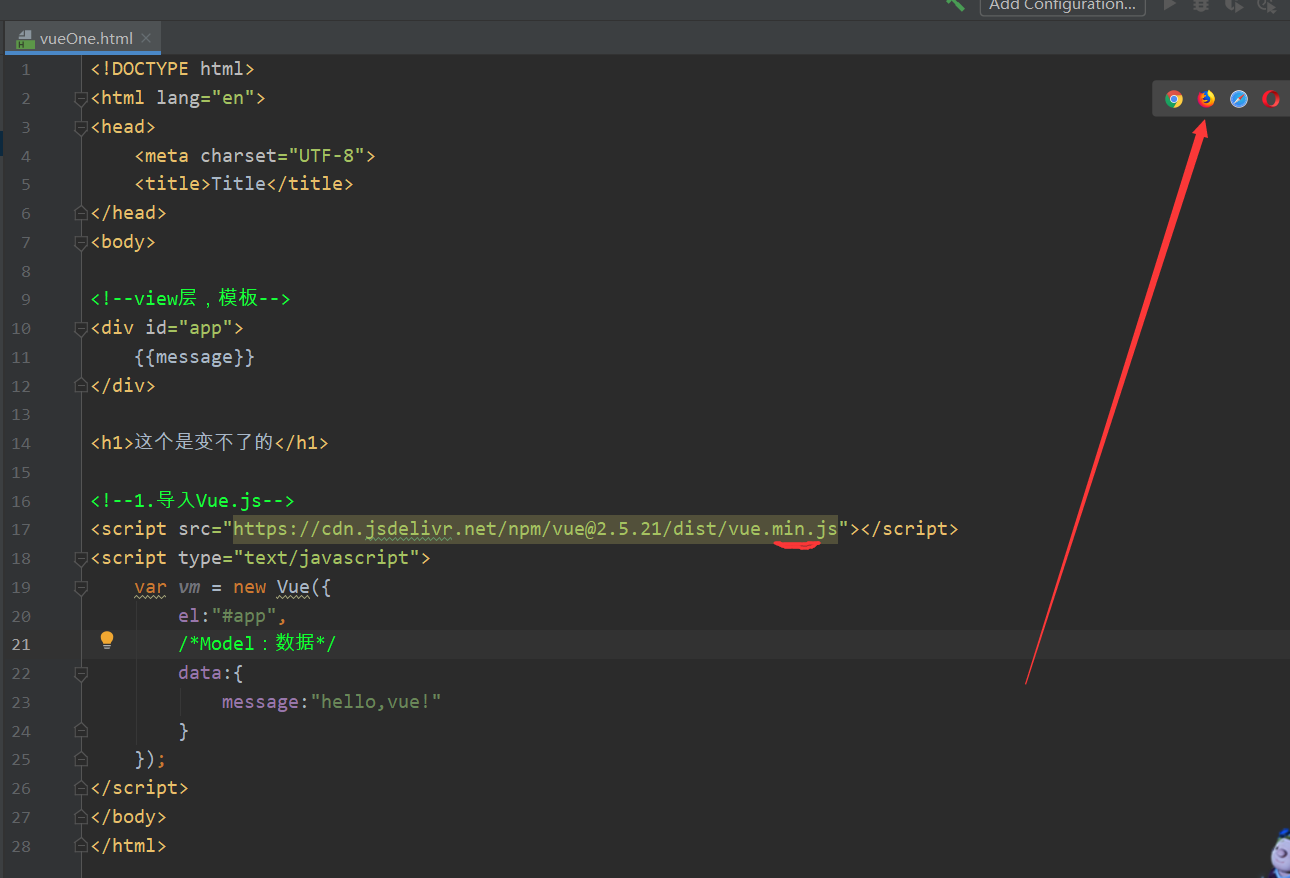Viewport: 1290px width, 878px height.
Task: Click the DOCTYPE html declaration text
Action: coord(173,69)
